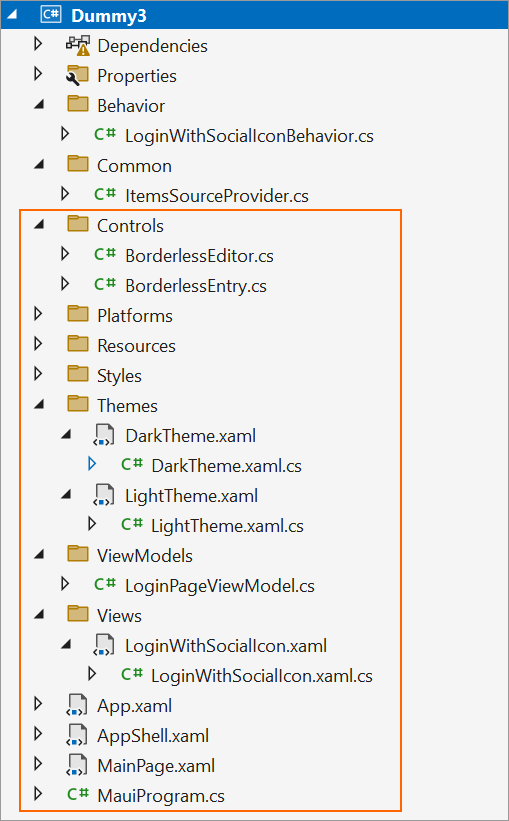Click the Properties wrench folder icon
The height and width of the screenshot is (821, 509).
point(78,75)
